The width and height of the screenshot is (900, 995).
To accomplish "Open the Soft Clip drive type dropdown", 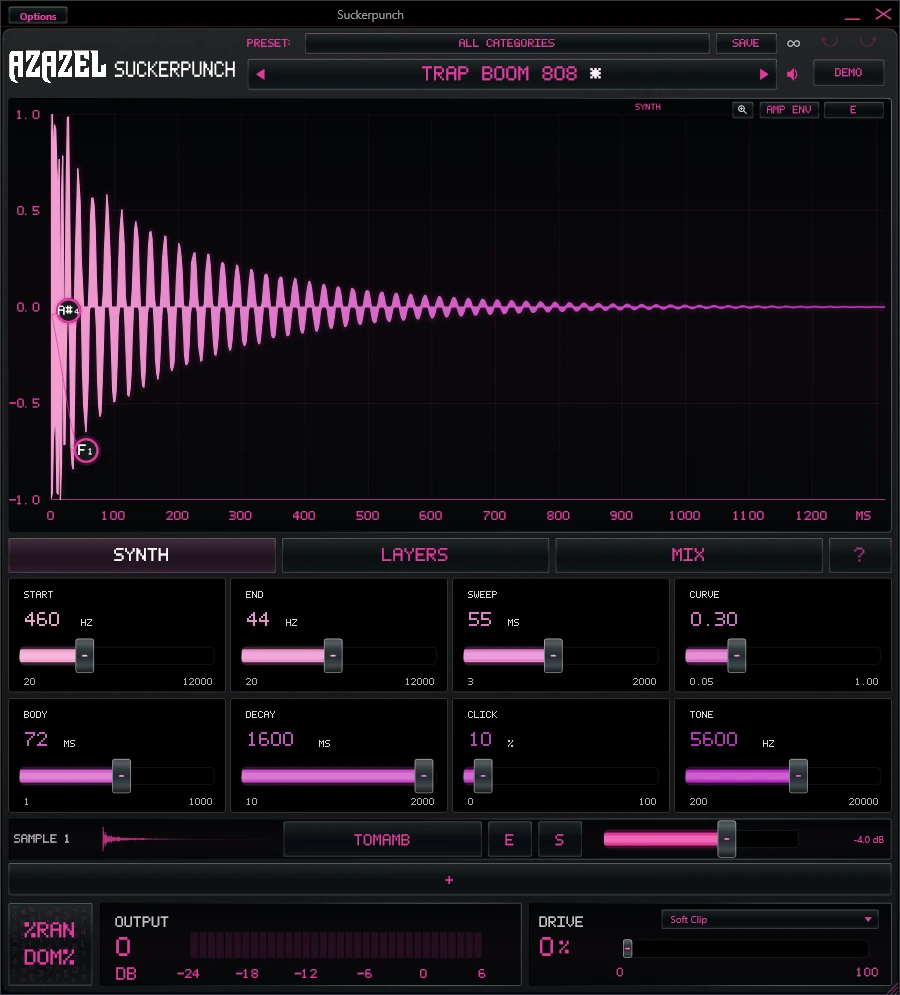I will (770, 919).
